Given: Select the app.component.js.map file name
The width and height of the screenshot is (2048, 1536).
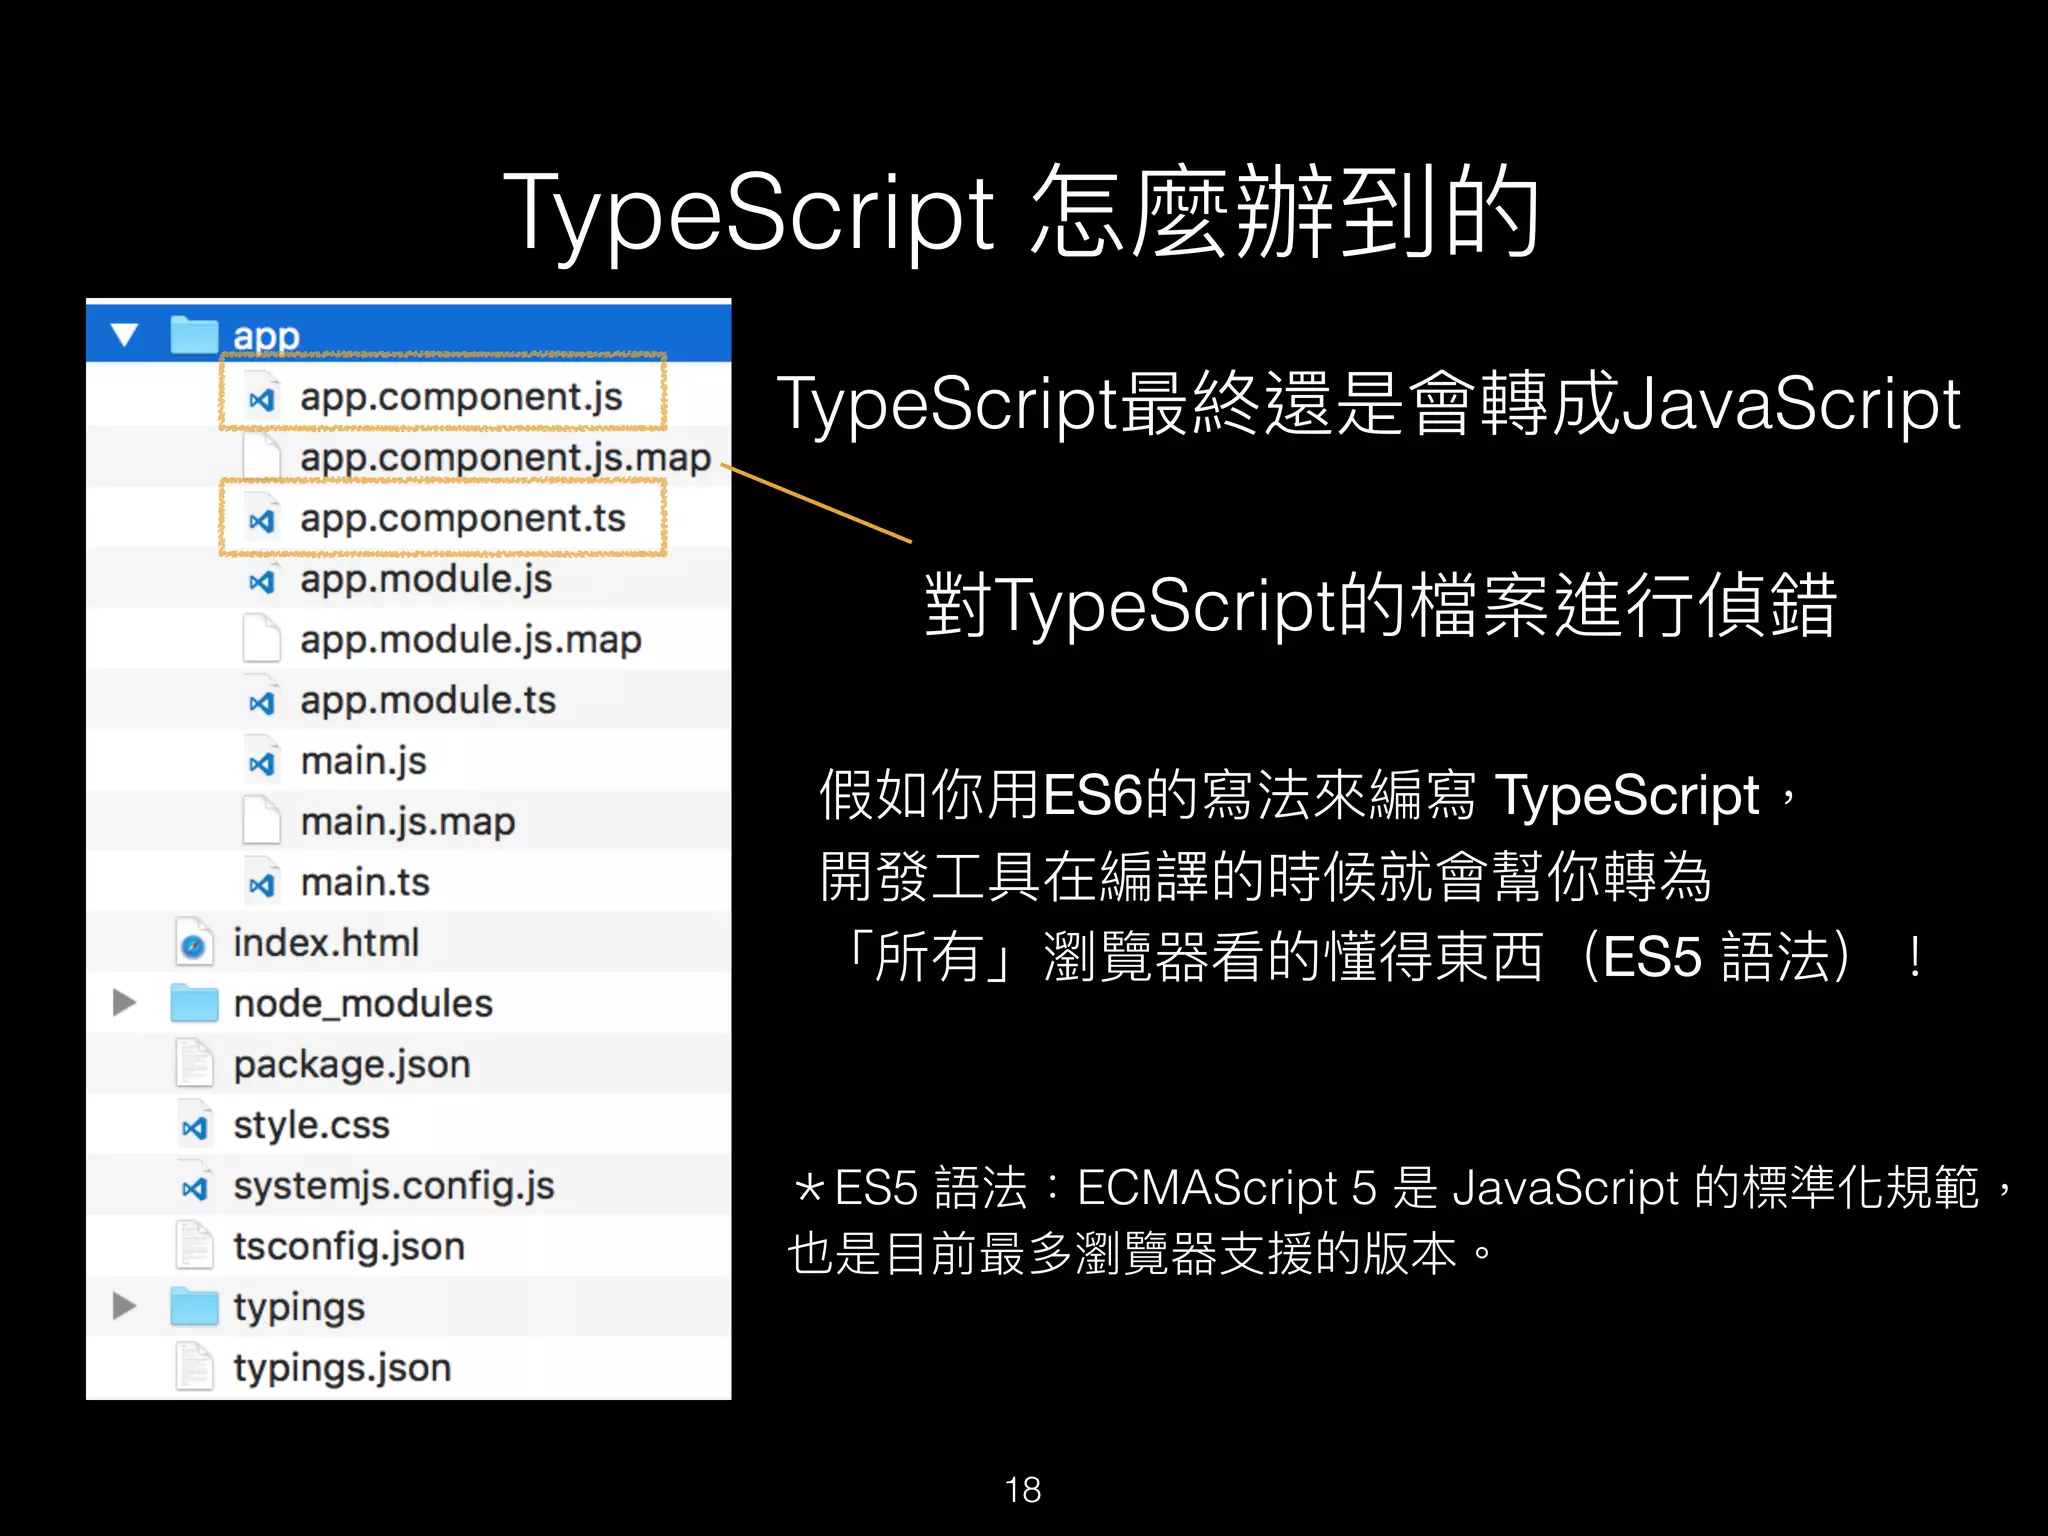Looking at the screenshot, I should coord(505,459).
